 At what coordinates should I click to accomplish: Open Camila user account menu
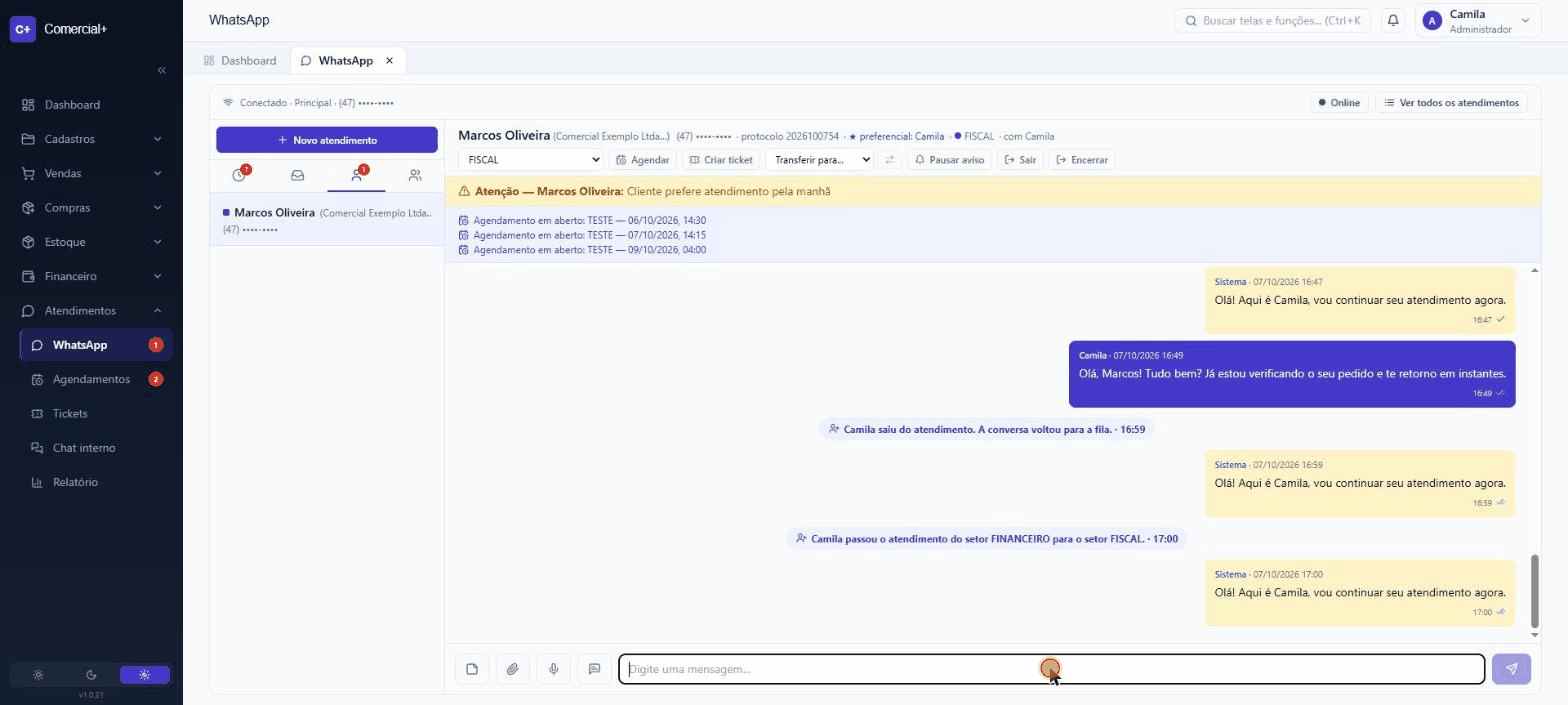click(1477, 21)
